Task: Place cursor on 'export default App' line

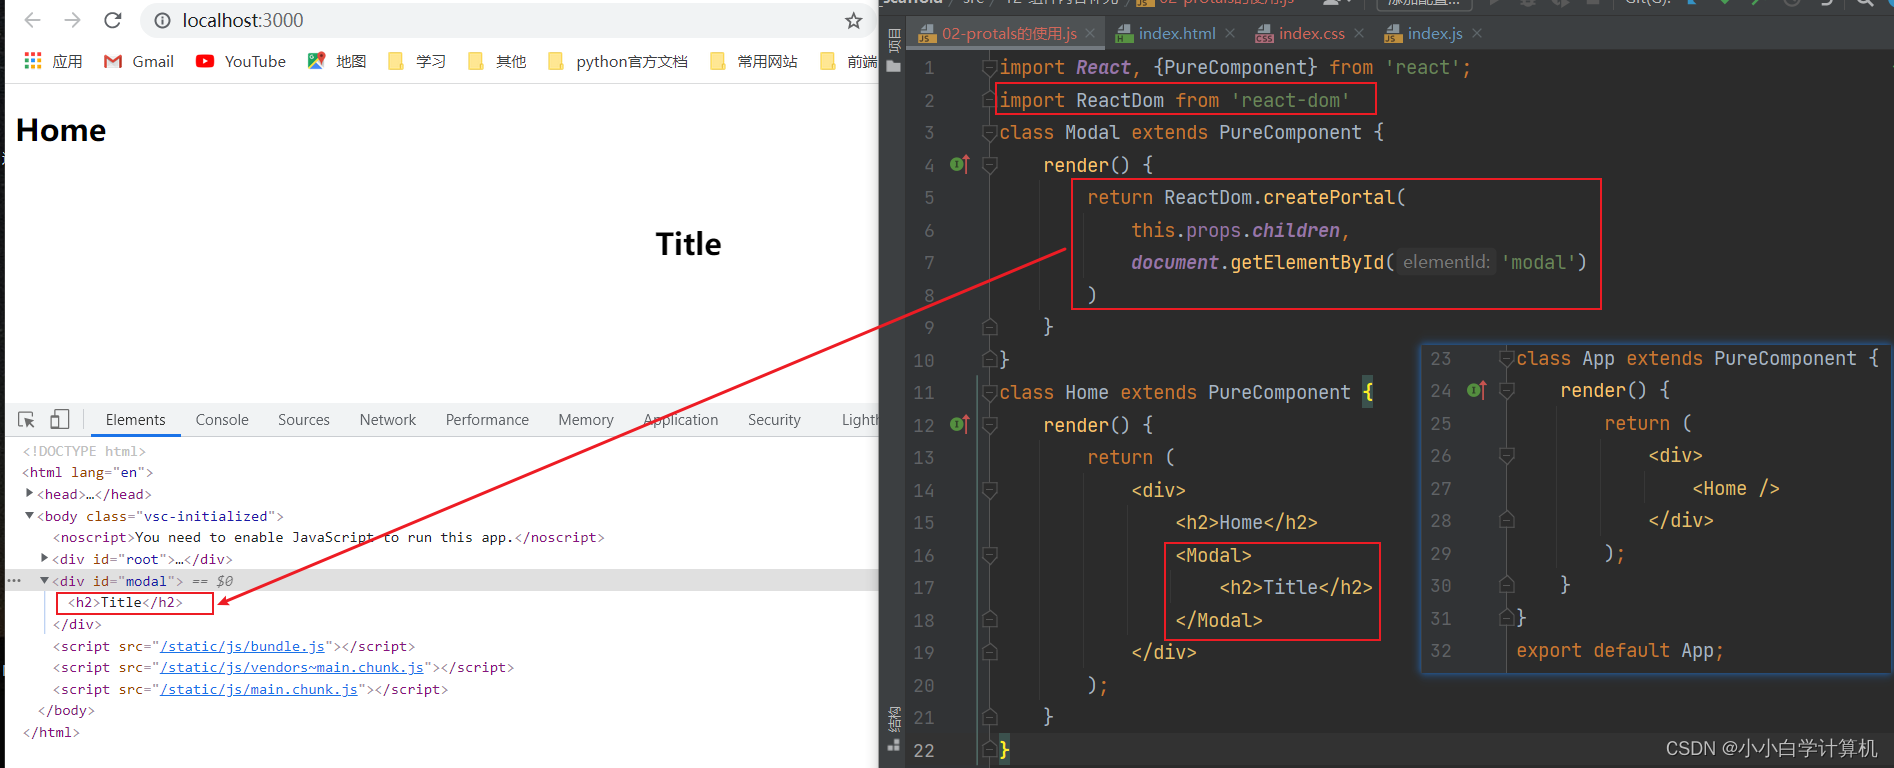Action: [x=1620, y=651]
